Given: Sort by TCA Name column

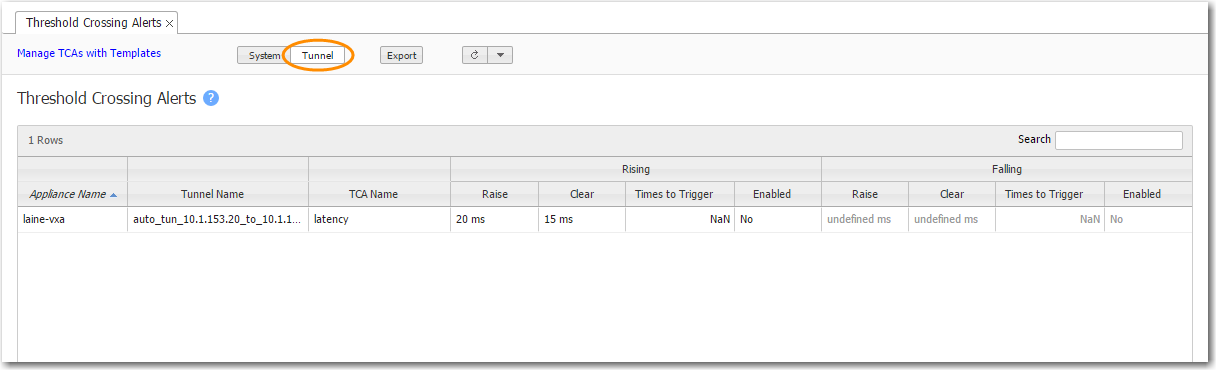Looking at the screenshot, I should pos(379,194).
